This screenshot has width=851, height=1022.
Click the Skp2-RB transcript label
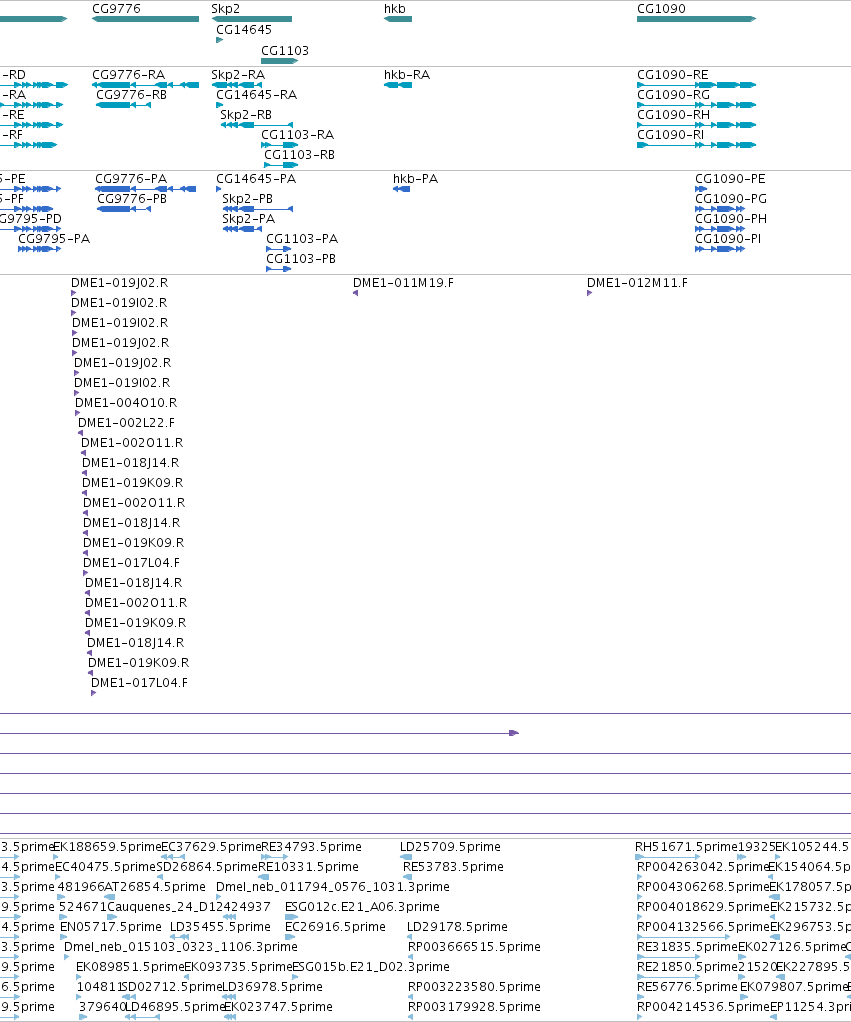(x=246, y=115)
